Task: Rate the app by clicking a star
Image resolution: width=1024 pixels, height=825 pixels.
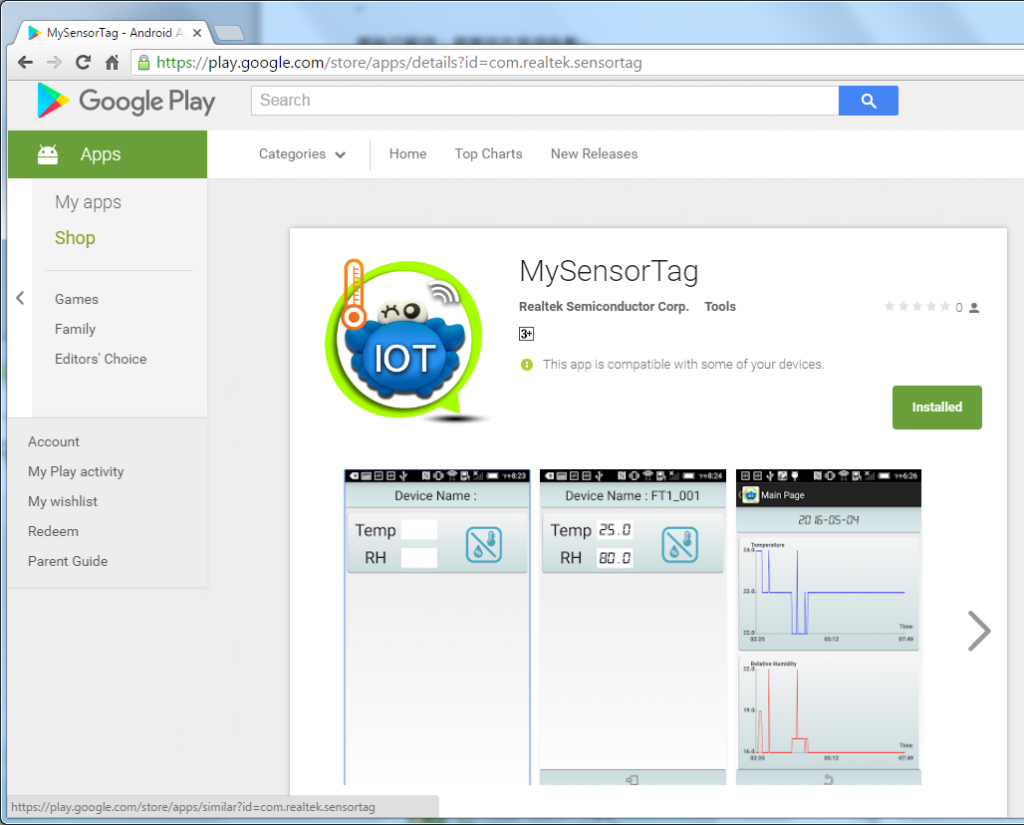Action: [917, 307]
